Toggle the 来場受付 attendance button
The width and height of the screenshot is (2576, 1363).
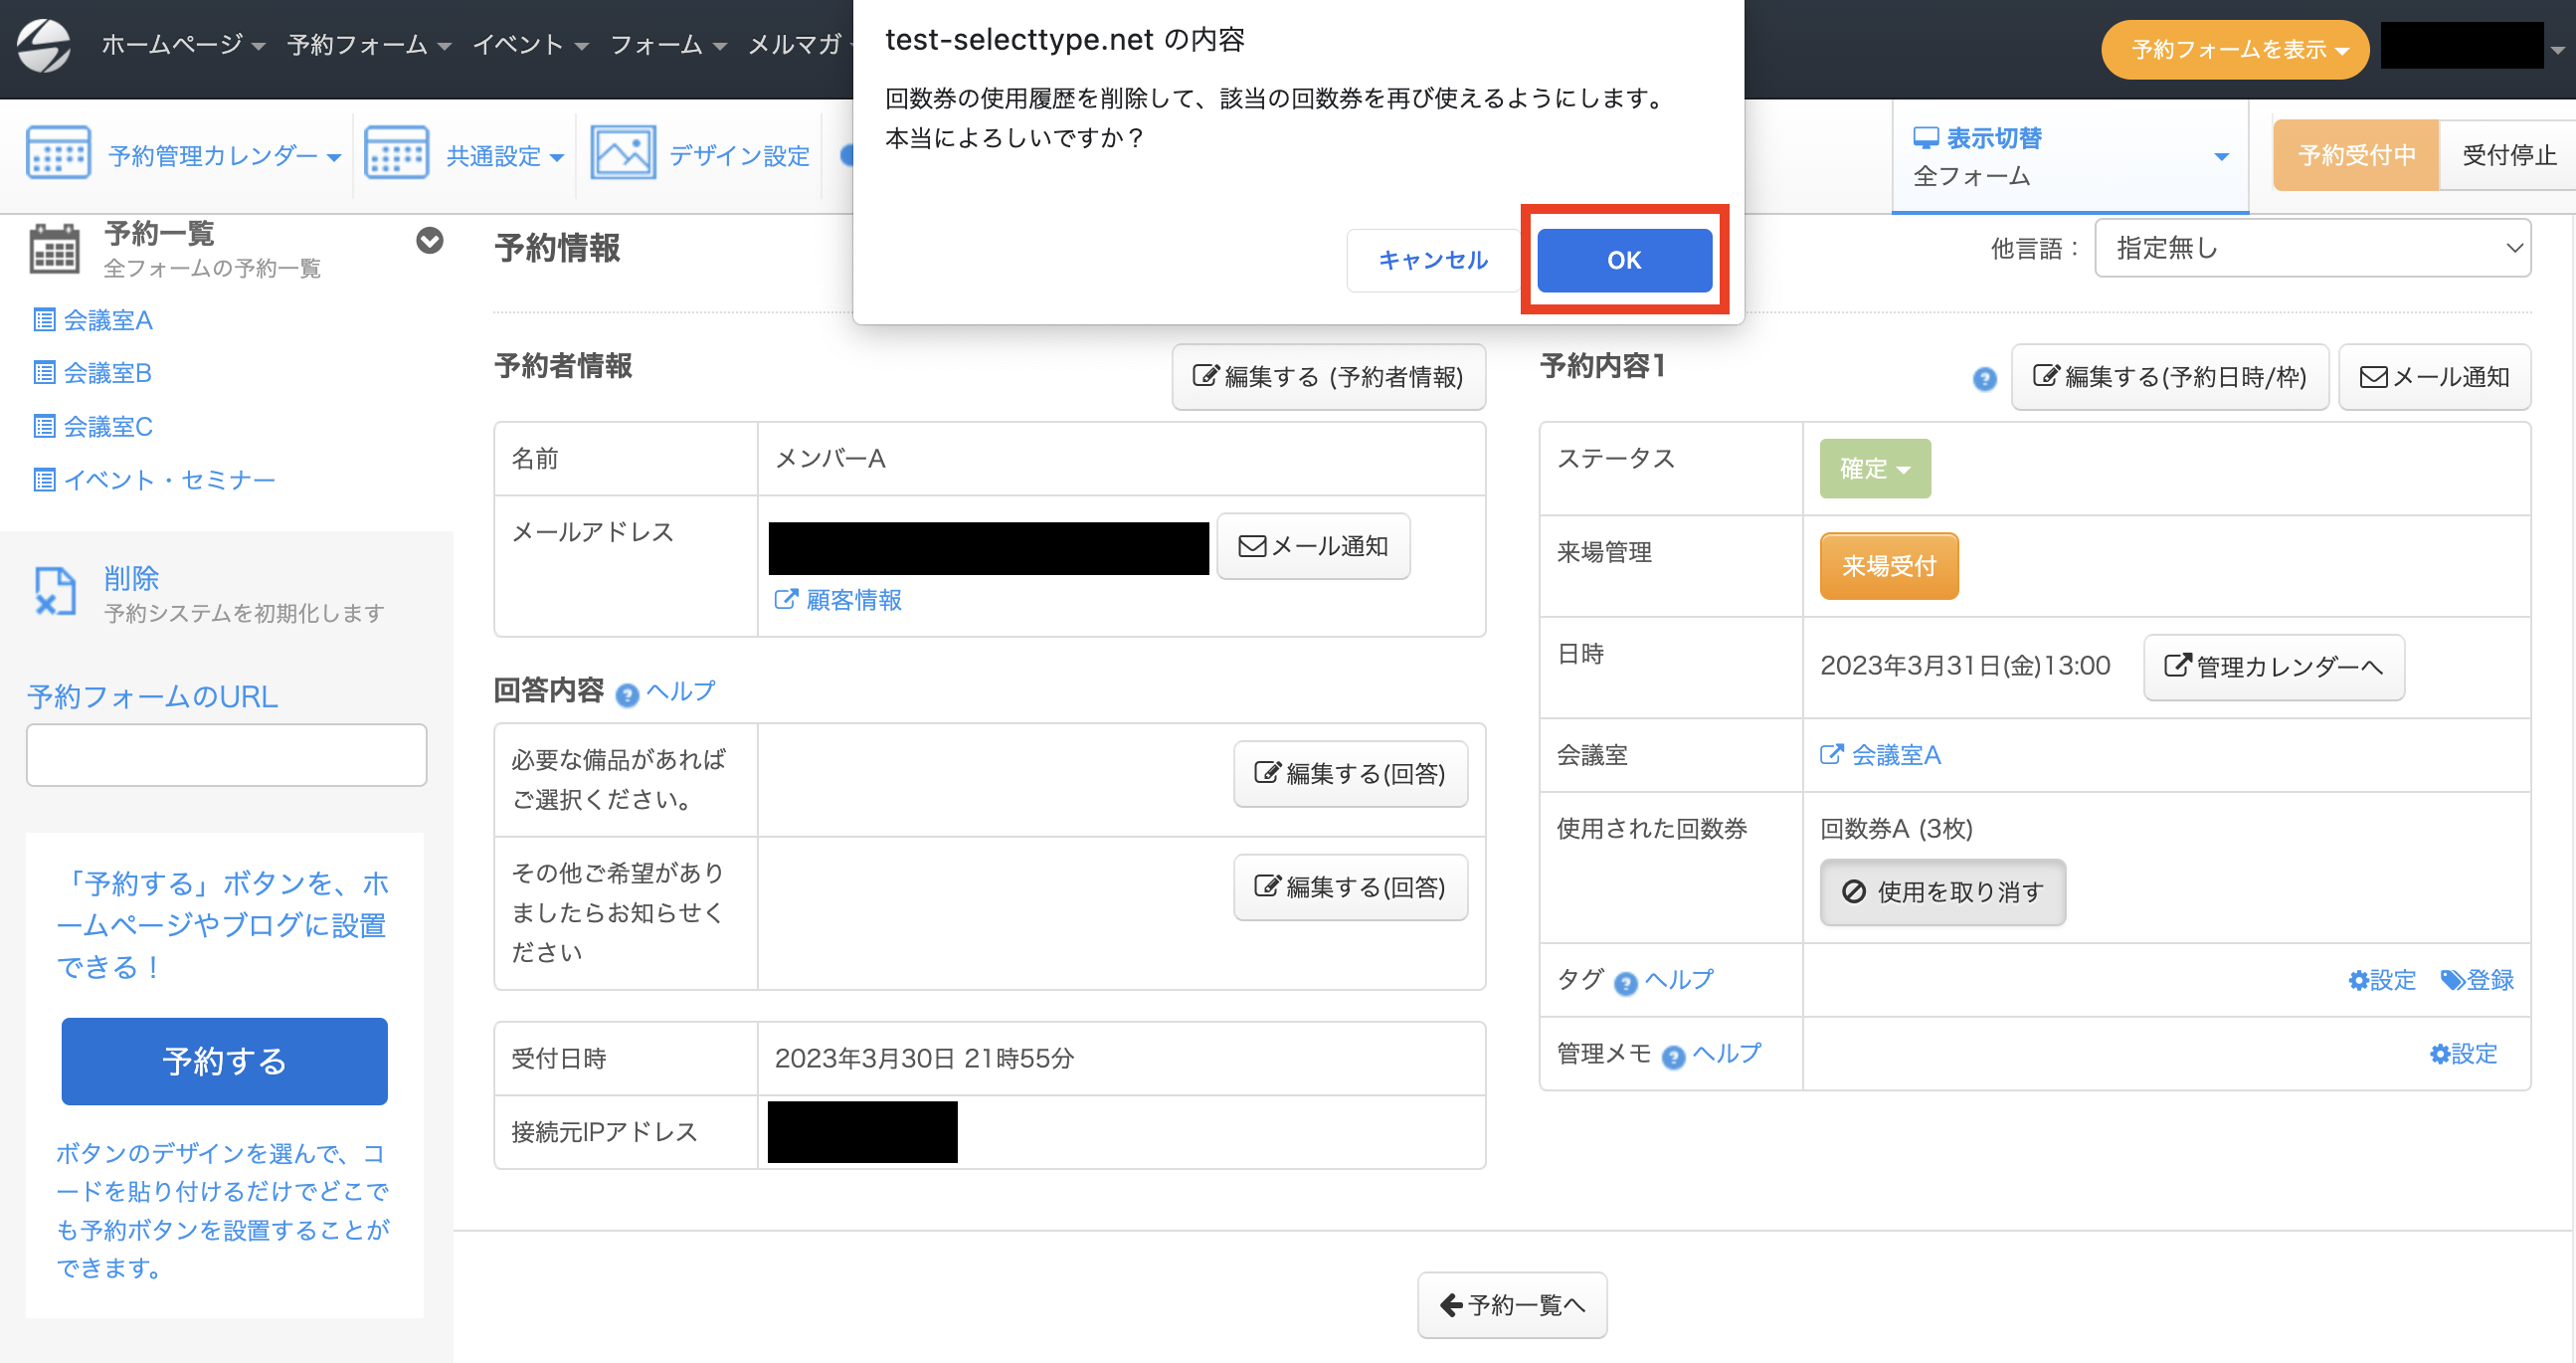click(1888, 566)
